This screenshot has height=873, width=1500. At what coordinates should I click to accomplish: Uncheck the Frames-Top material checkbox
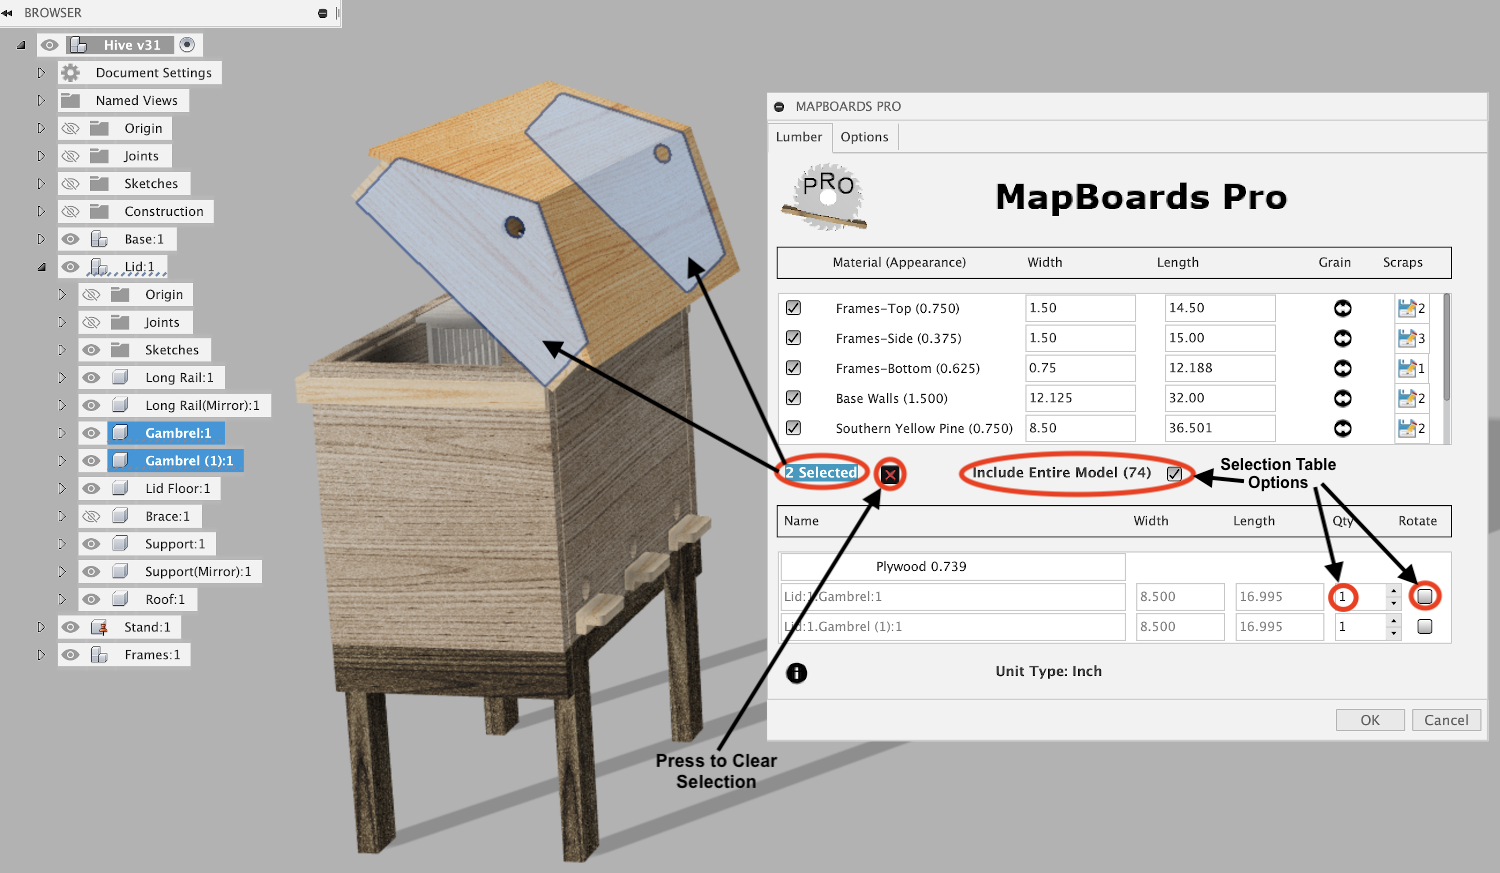click(x=793, y=308)
